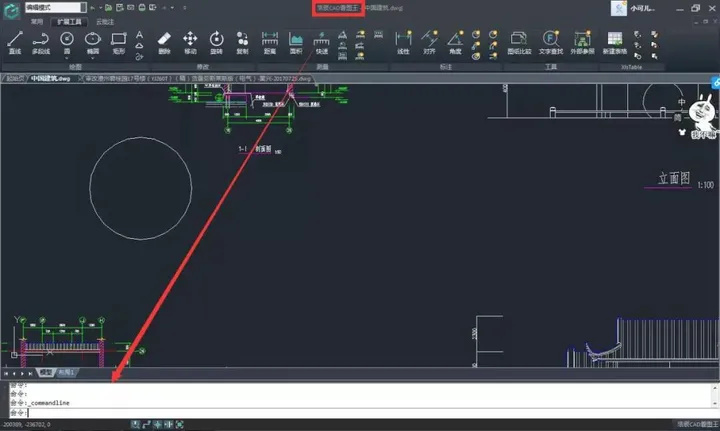Toggle the first status bar snap icon
Viewport: 720px width, 431px height.
[x=135, y=425]
